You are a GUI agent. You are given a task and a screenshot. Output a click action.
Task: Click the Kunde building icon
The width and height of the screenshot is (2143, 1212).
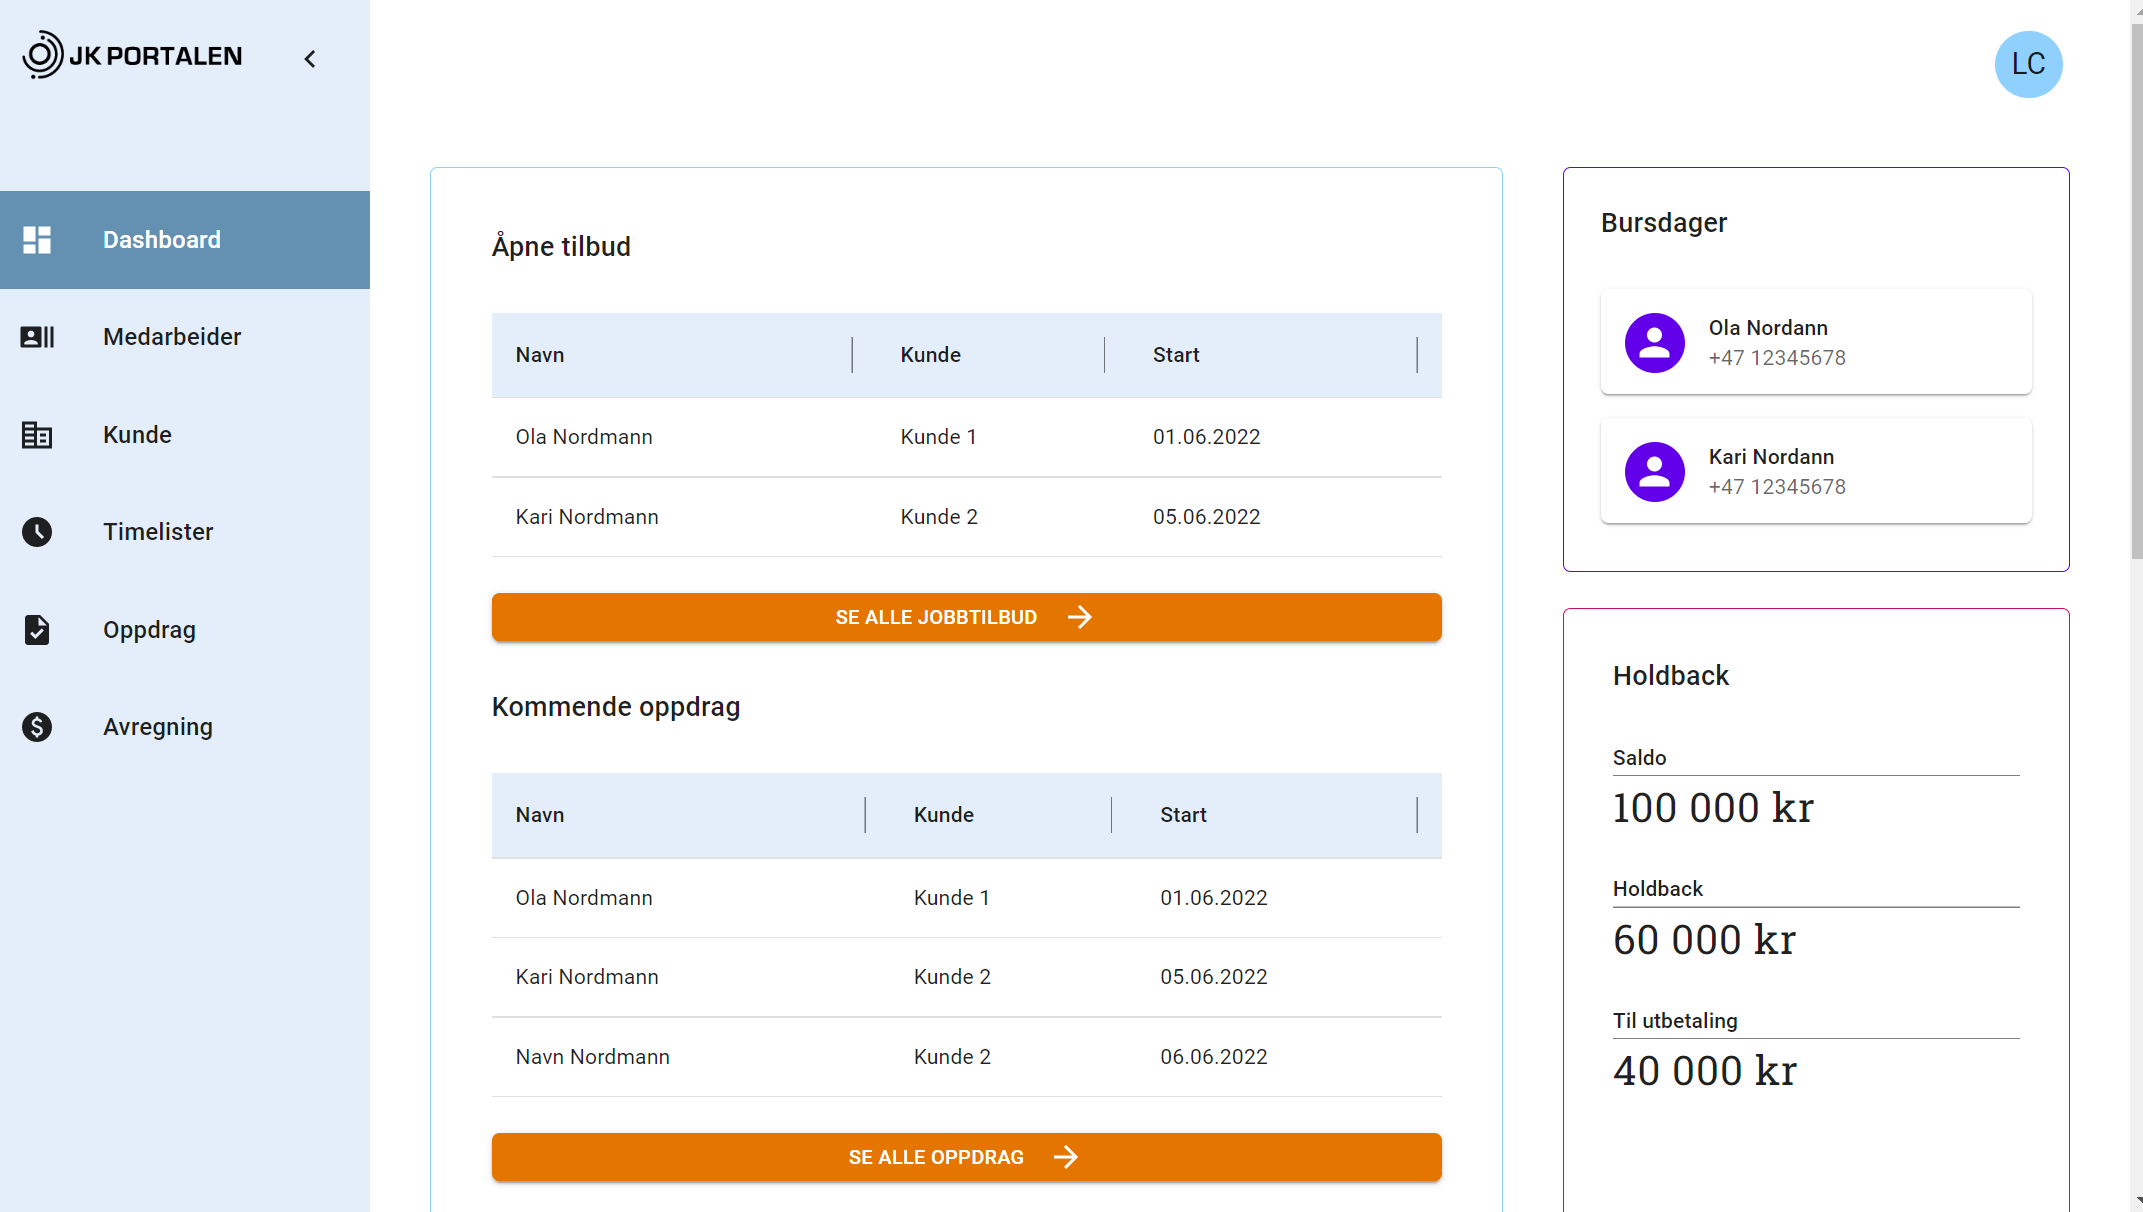click(x=37, y=435)
